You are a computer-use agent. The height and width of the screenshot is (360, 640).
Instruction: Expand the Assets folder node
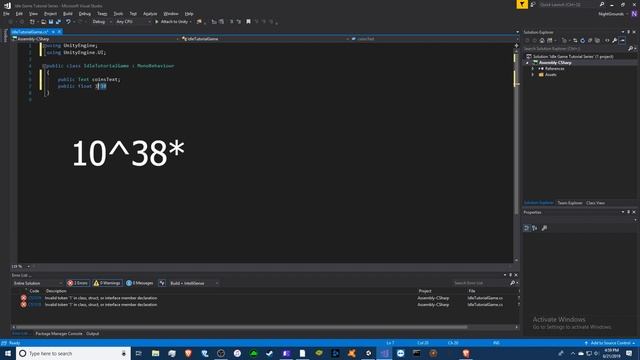coord(533,75)
